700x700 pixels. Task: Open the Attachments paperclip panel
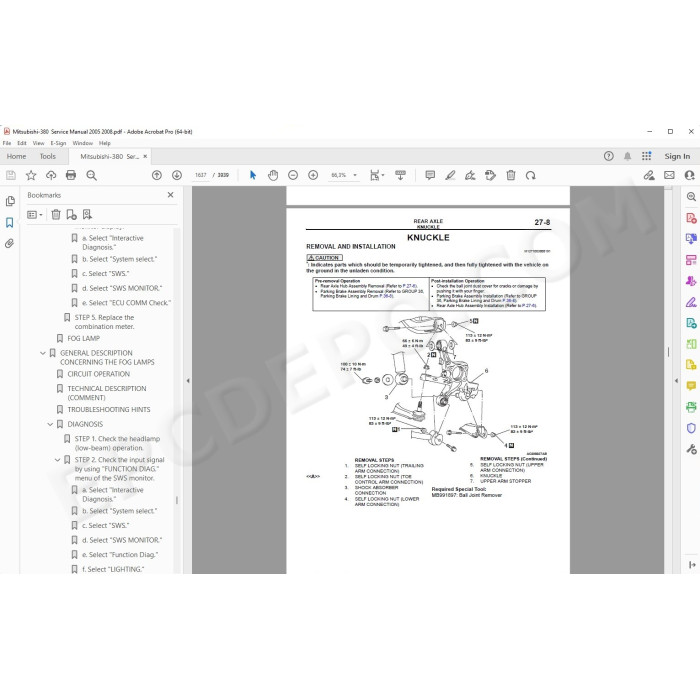10,243
